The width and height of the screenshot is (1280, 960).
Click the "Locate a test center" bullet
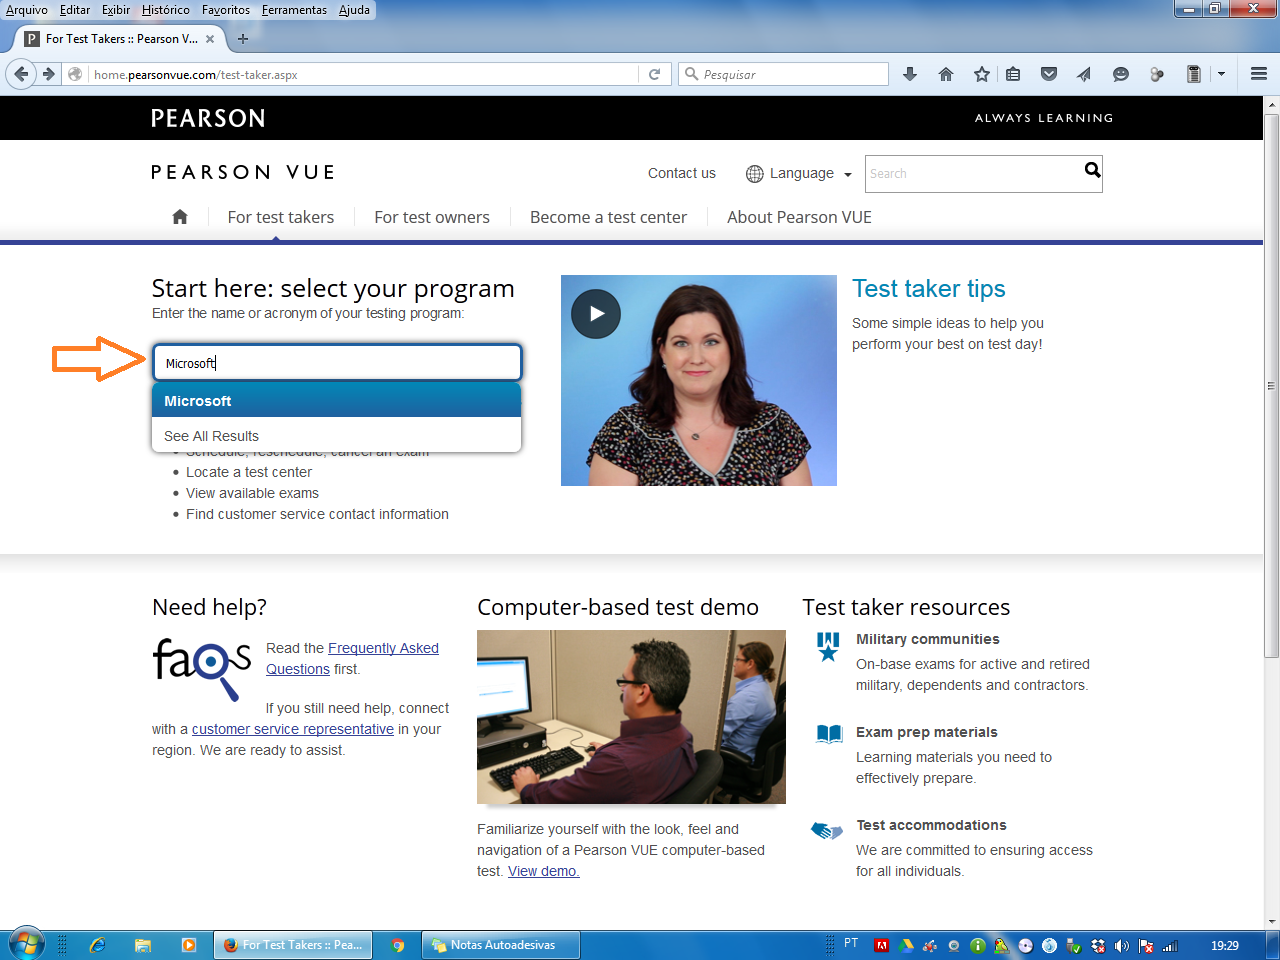[x=249, y=472]
